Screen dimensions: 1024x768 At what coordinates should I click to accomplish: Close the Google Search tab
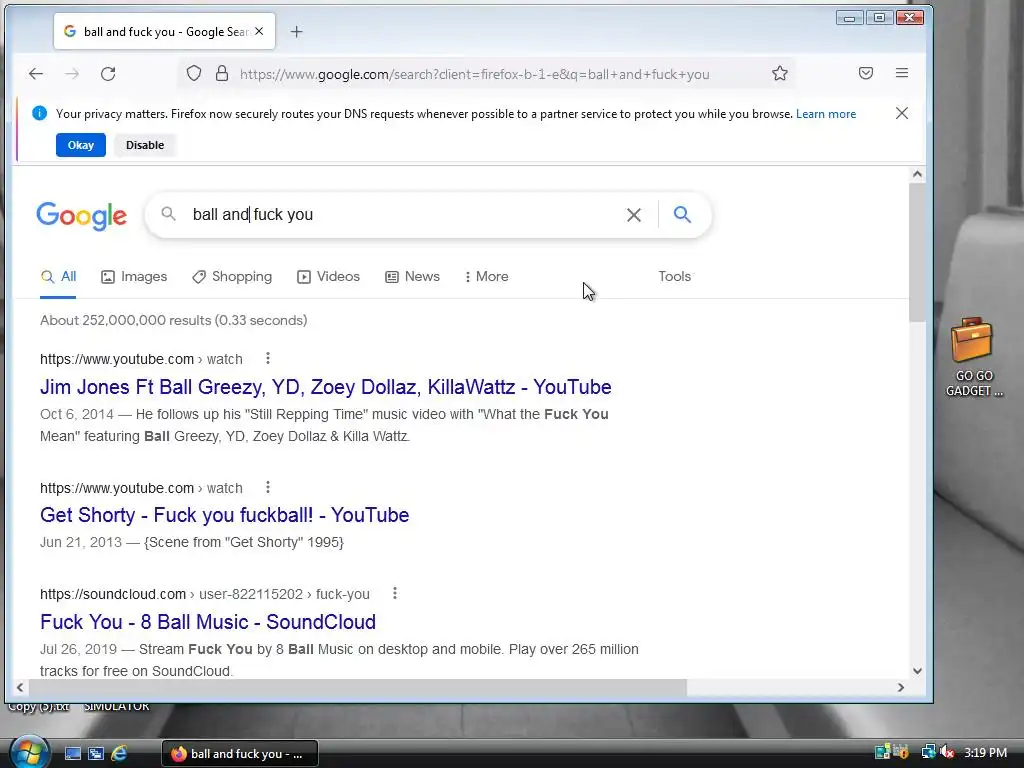(x=259, y=31)
